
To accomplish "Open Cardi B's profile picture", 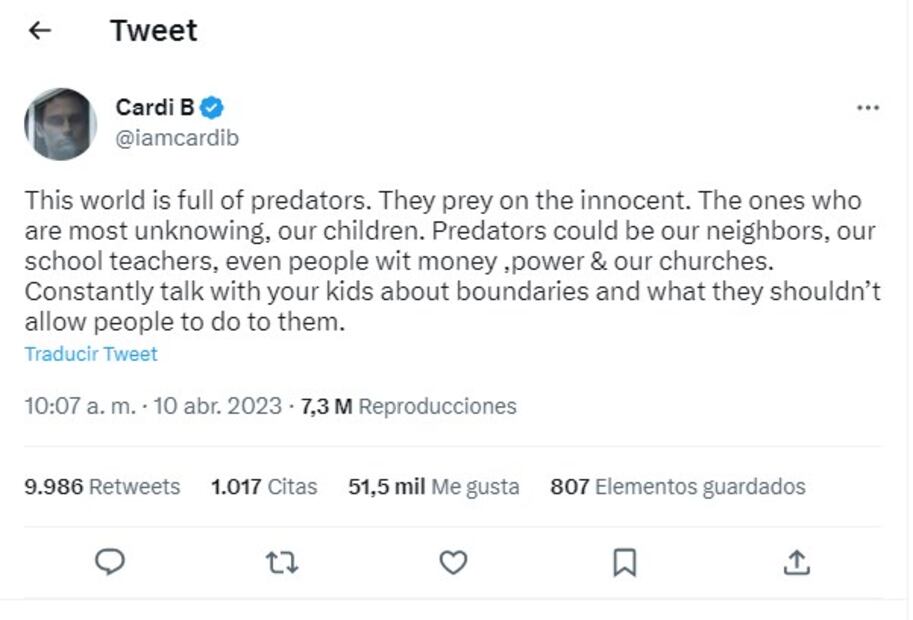I will [59, 121].
